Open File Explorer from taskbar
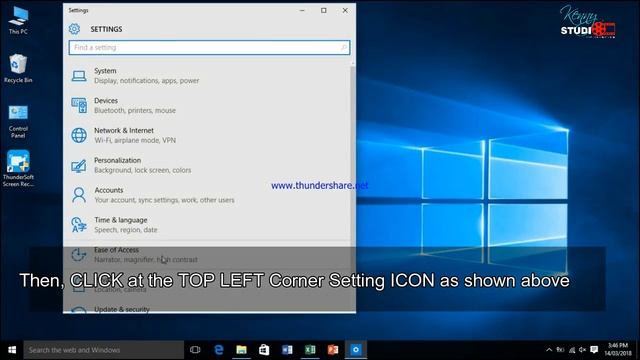This screenshot has height=360, width=640. 242,350
